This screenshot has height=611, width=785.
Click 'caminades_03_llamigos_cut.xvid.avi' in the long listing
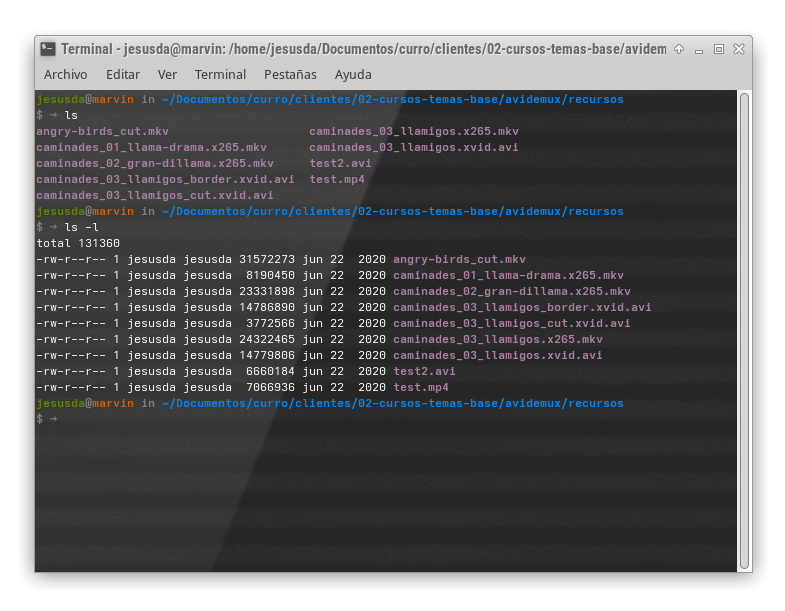(512, 324)
